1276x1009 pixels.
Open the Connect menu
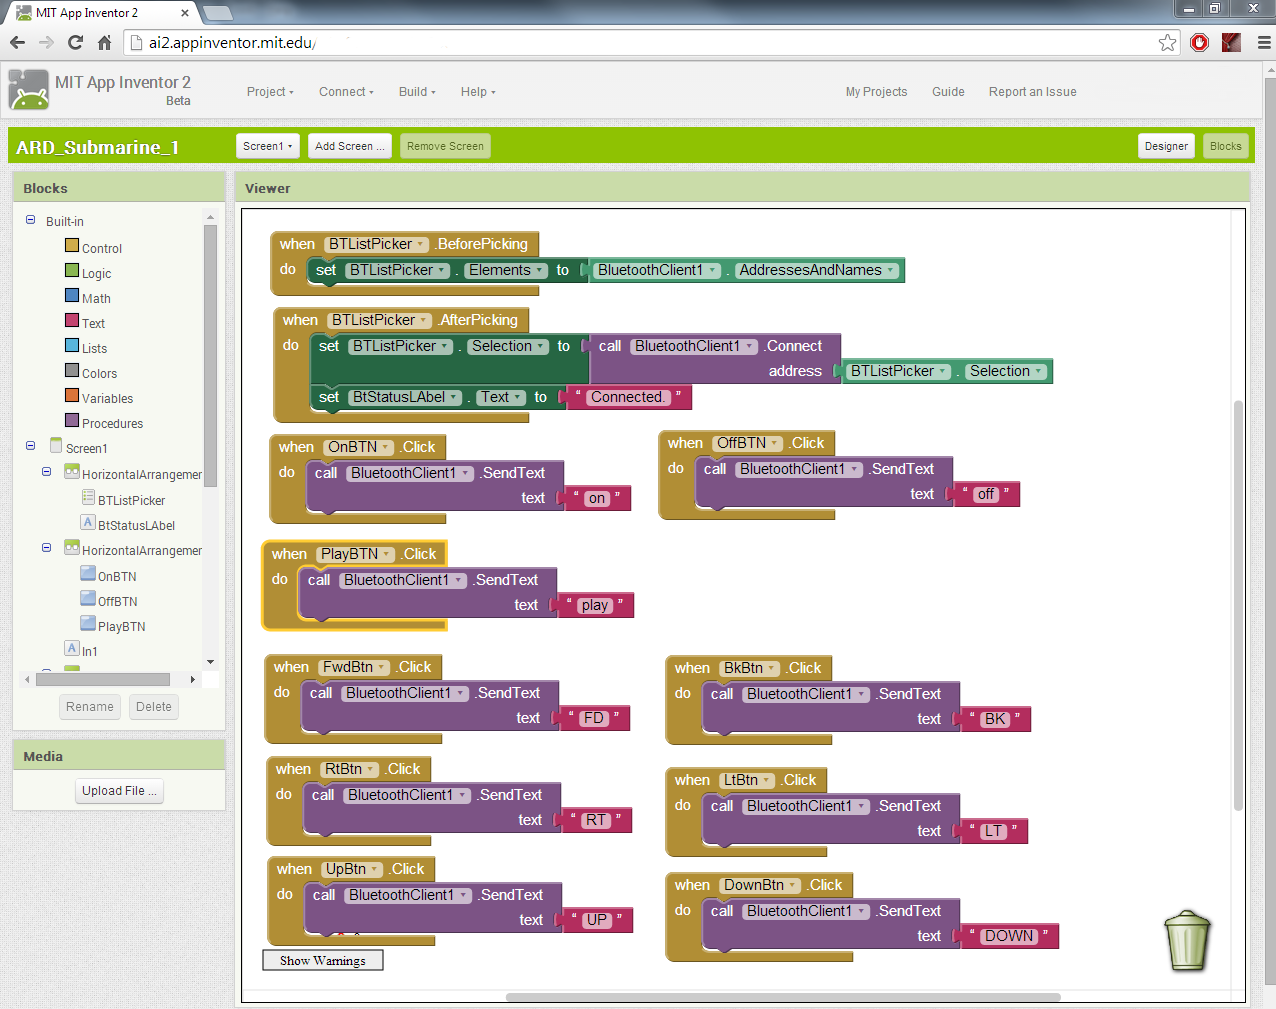click(x=346, y=92)
